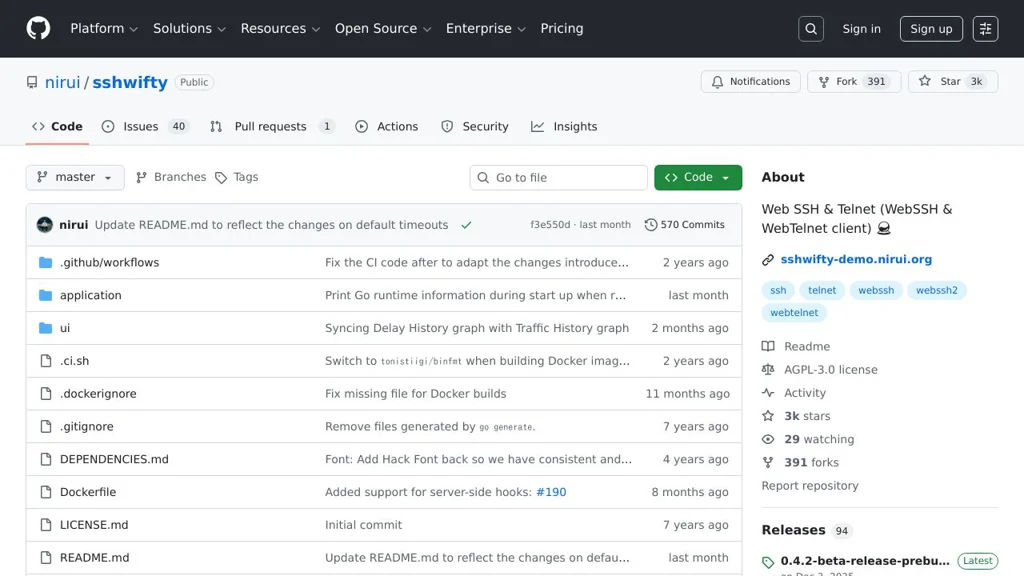
Task: Expand the Open Source menu
Action: coord(383,29)
